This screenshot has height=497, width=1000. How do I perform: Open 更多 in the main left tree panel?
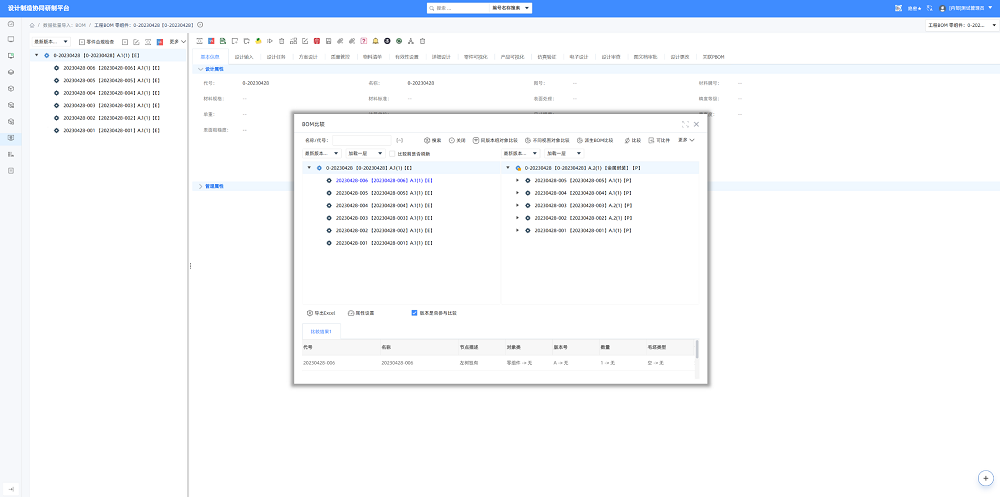click(177, 41)
